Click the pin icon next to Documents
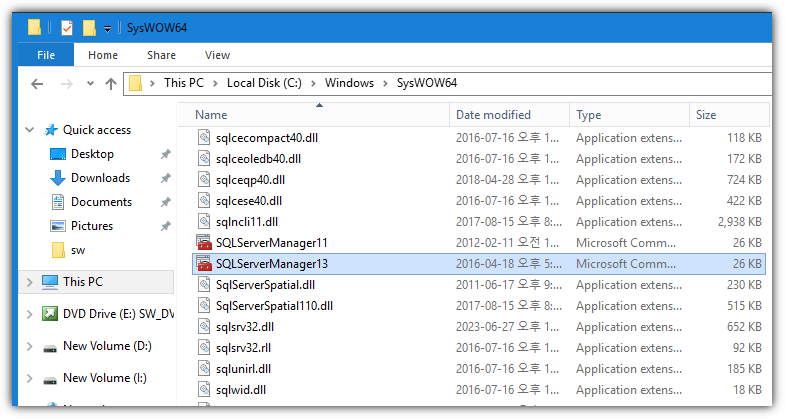This screenshot has width=785, height=419. pos(165,202)
